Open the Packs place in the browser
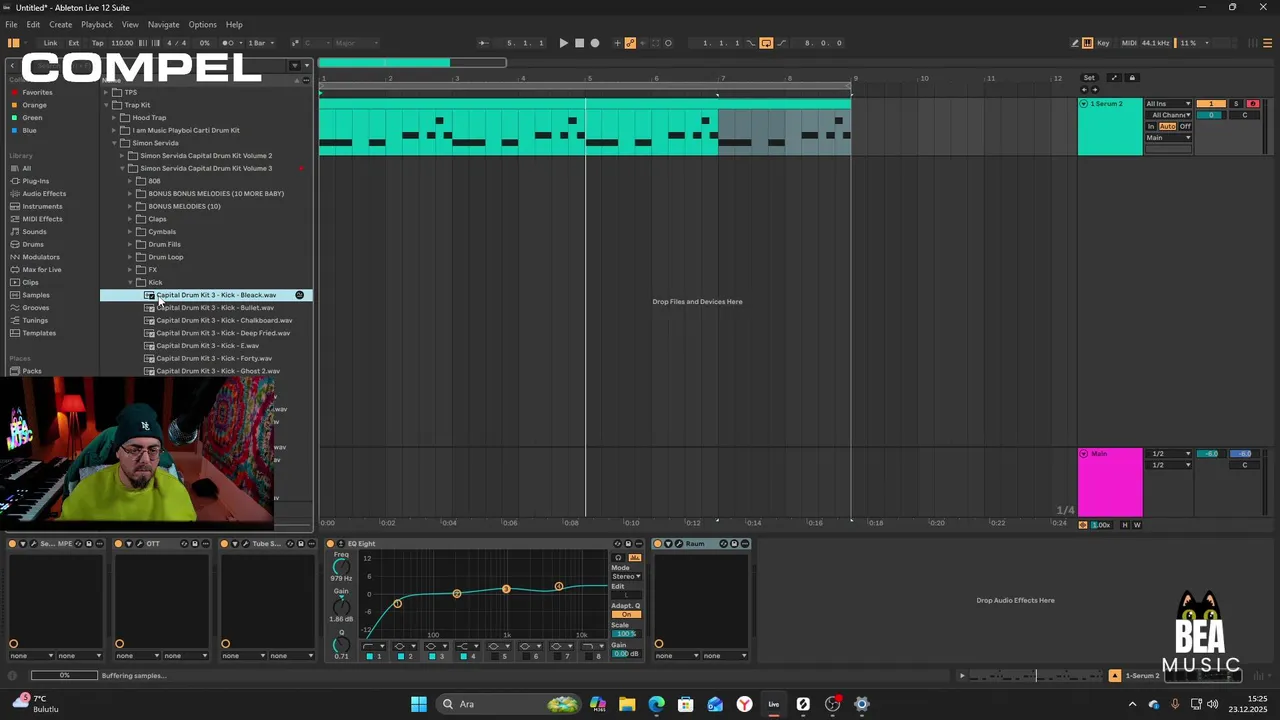The height and width of the screenshot is (720, 1280). tap(32, 371)
